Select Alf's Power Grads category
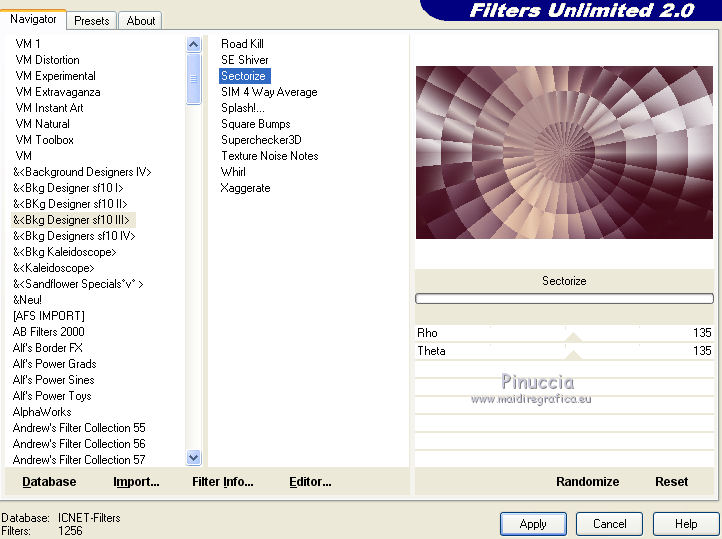This screenshot has height=539, width=722. tap(55, 364)
